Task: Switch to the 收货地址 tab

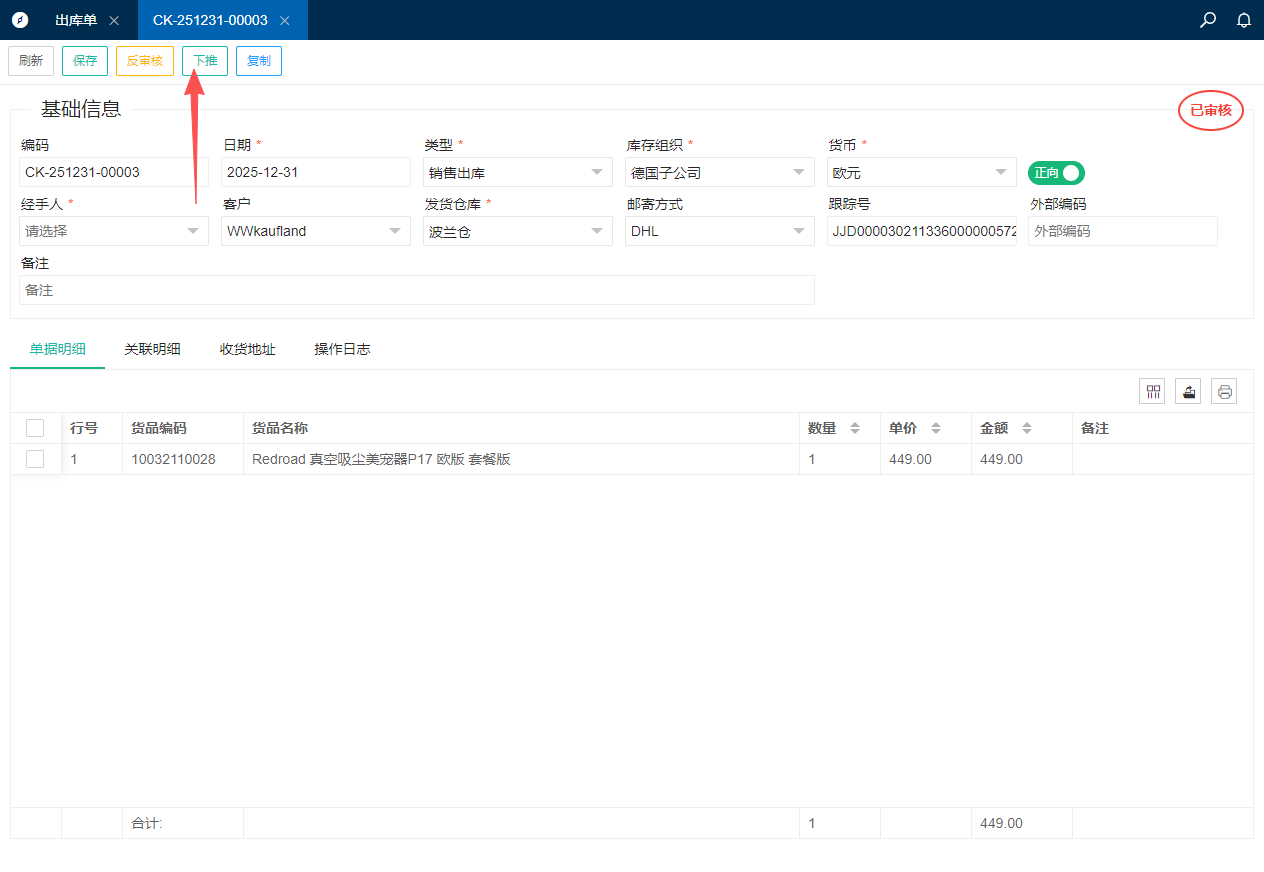Action: point(247,349)
